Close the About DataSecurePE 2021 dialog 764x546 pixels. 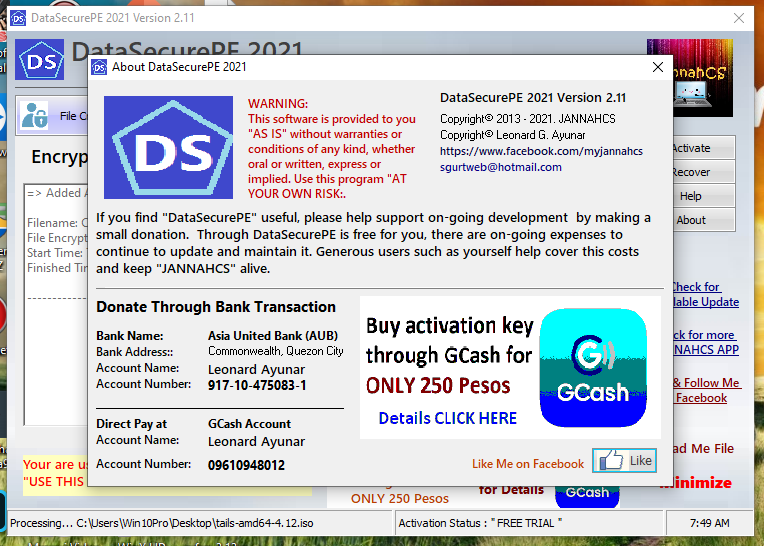tap(657, 67)
